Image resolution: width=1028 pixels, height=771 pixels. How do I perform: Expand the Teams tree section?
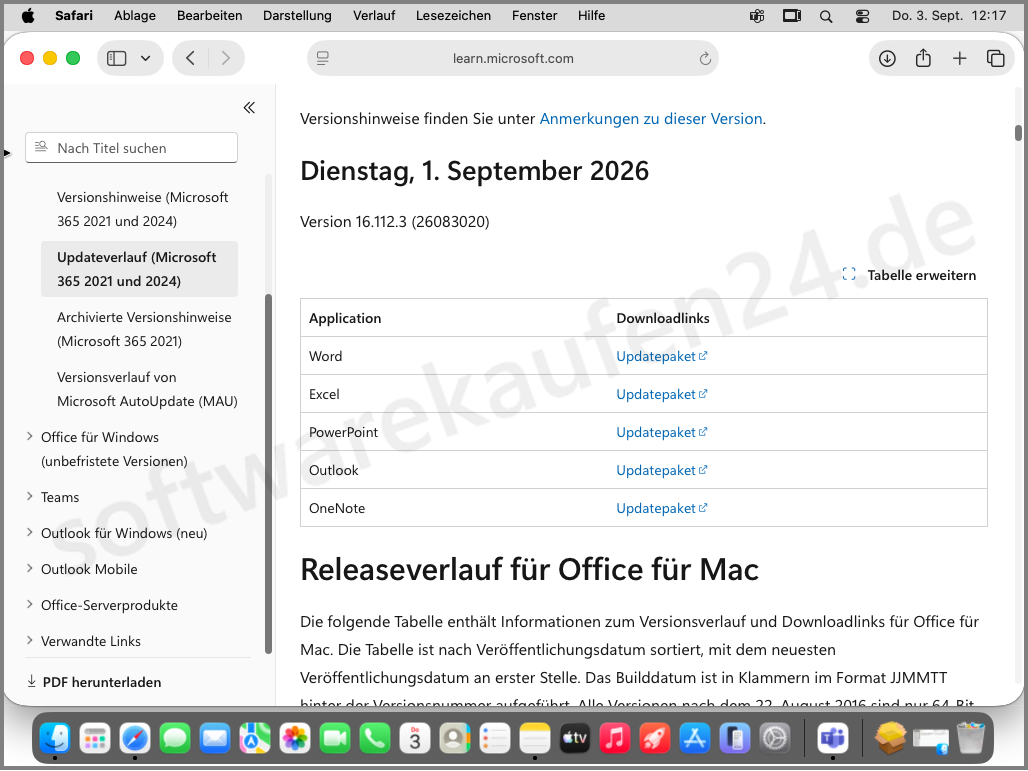(x=30, y=496)
